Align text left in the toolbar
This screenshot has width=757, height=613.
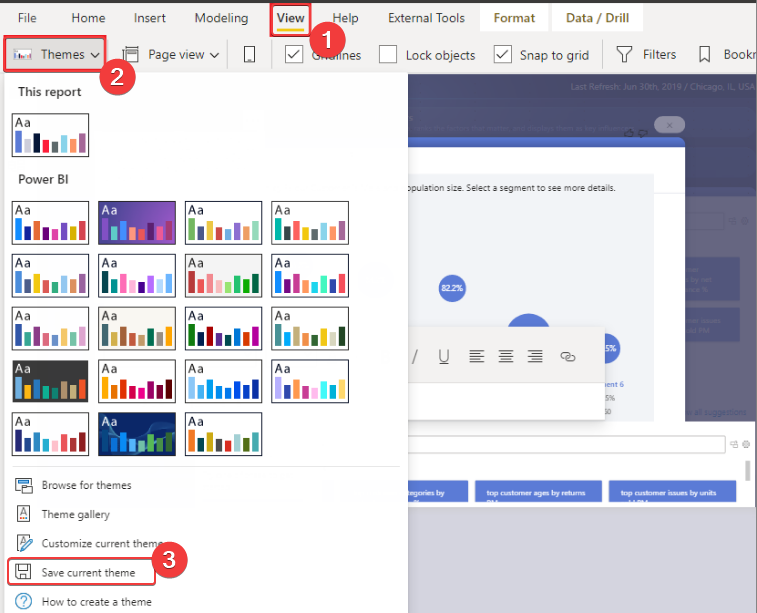pos(477,356)
